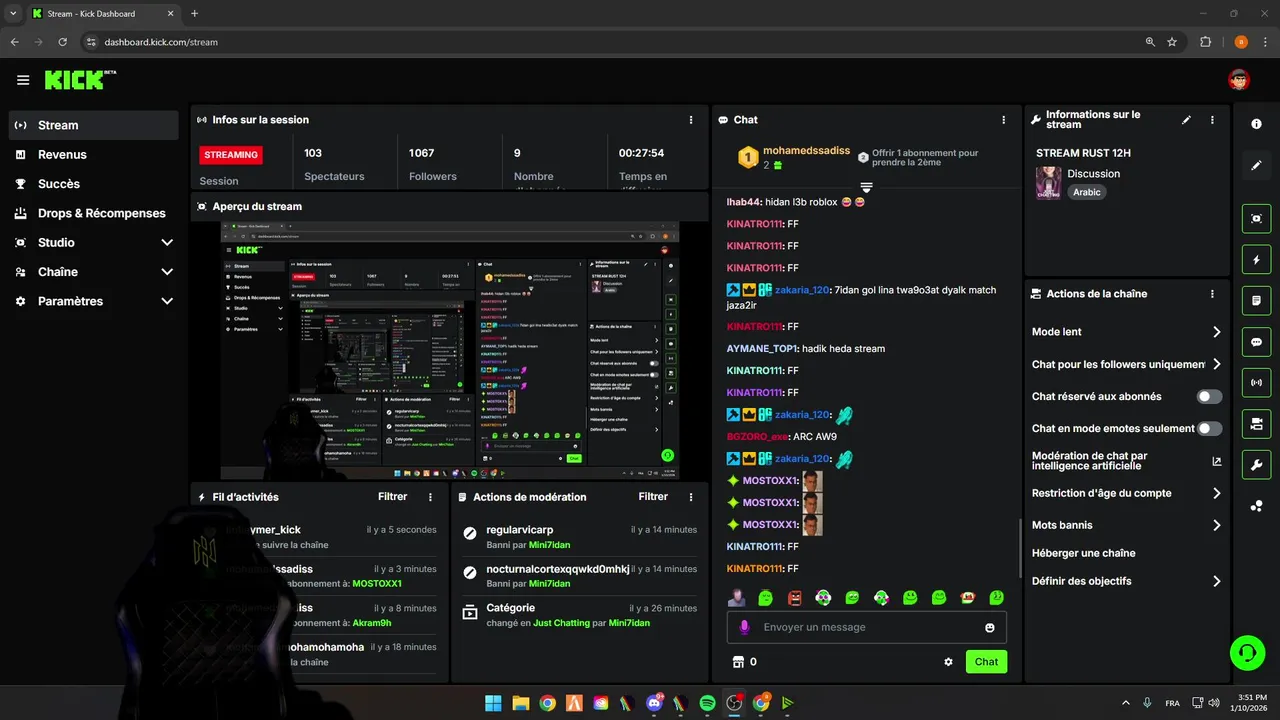Open Infos sur la session options menu
The width and height of the screenshot is (1280, 720).
tap(691, 120)
